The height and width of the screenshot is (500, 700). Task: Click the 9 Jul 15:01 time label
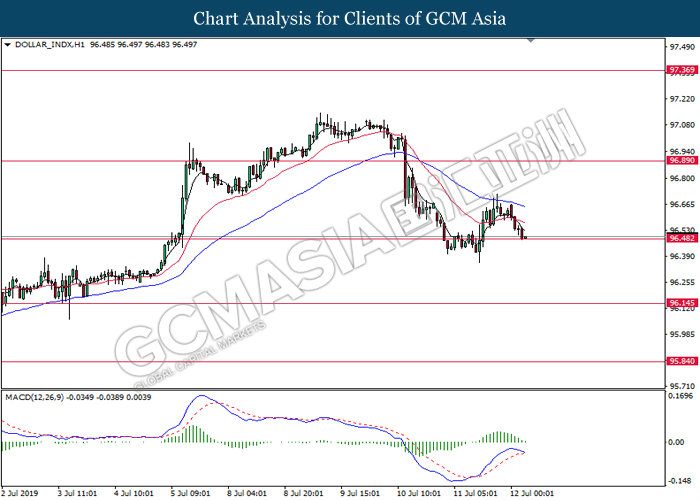pyautogui.click(x=361, y=493)
